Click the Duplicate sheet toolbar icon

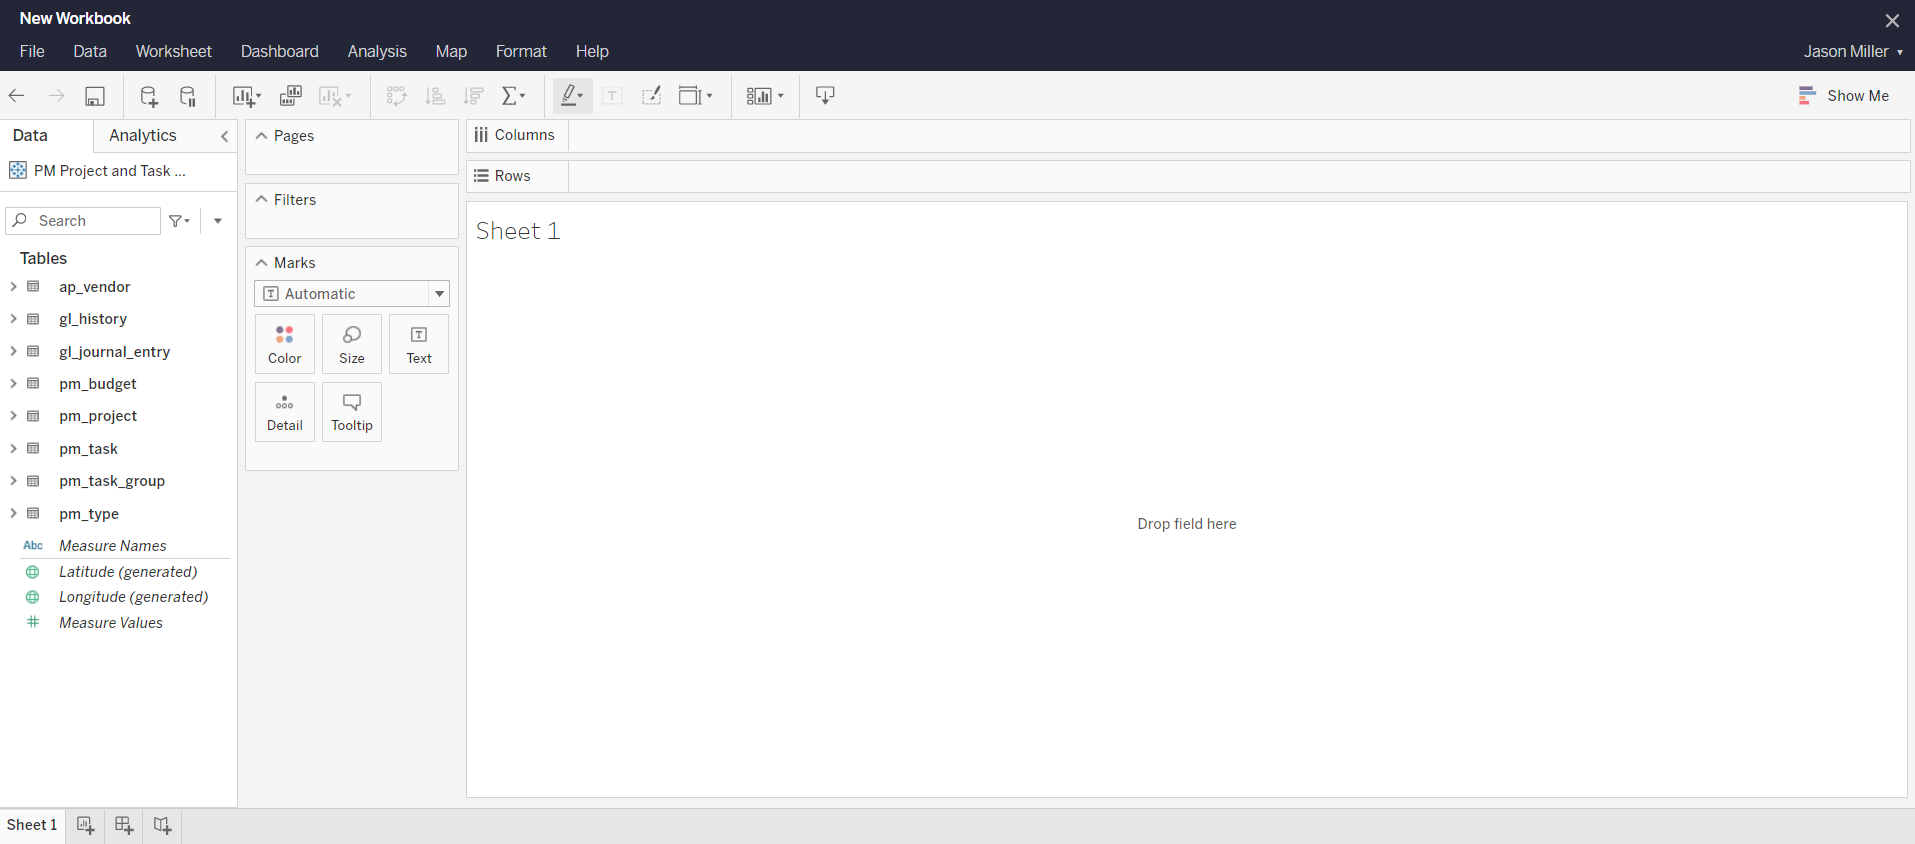[291, 96]
